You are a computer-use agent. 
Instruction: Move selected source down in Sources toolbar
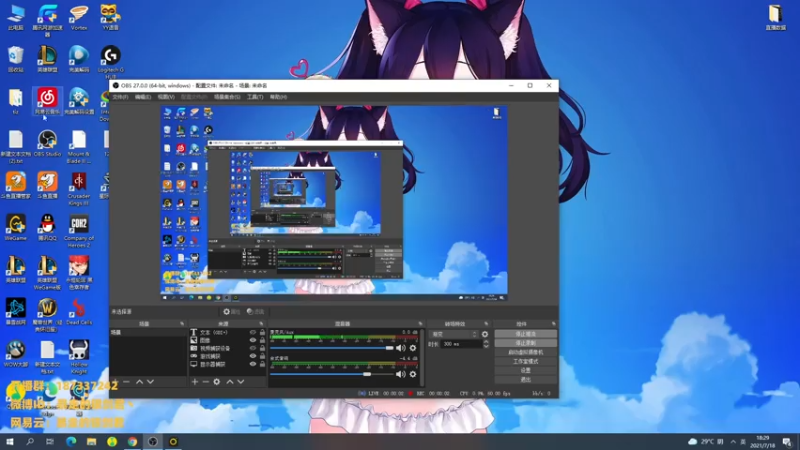241,382
